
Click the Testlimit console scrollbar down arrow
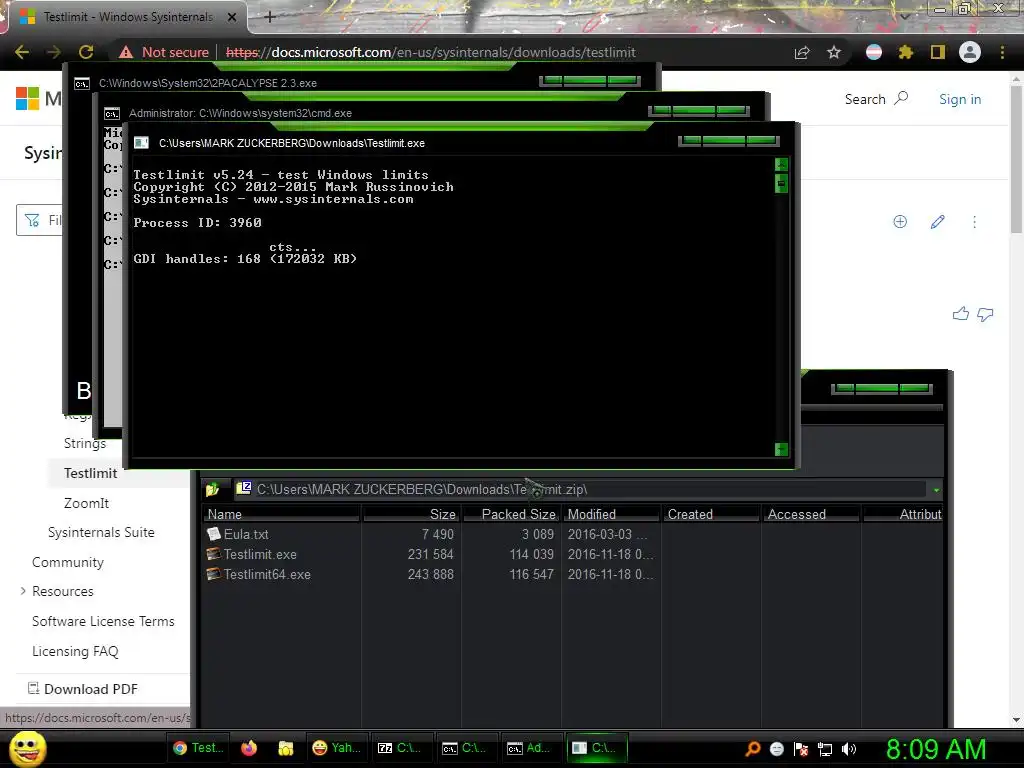tap(781, 449)
